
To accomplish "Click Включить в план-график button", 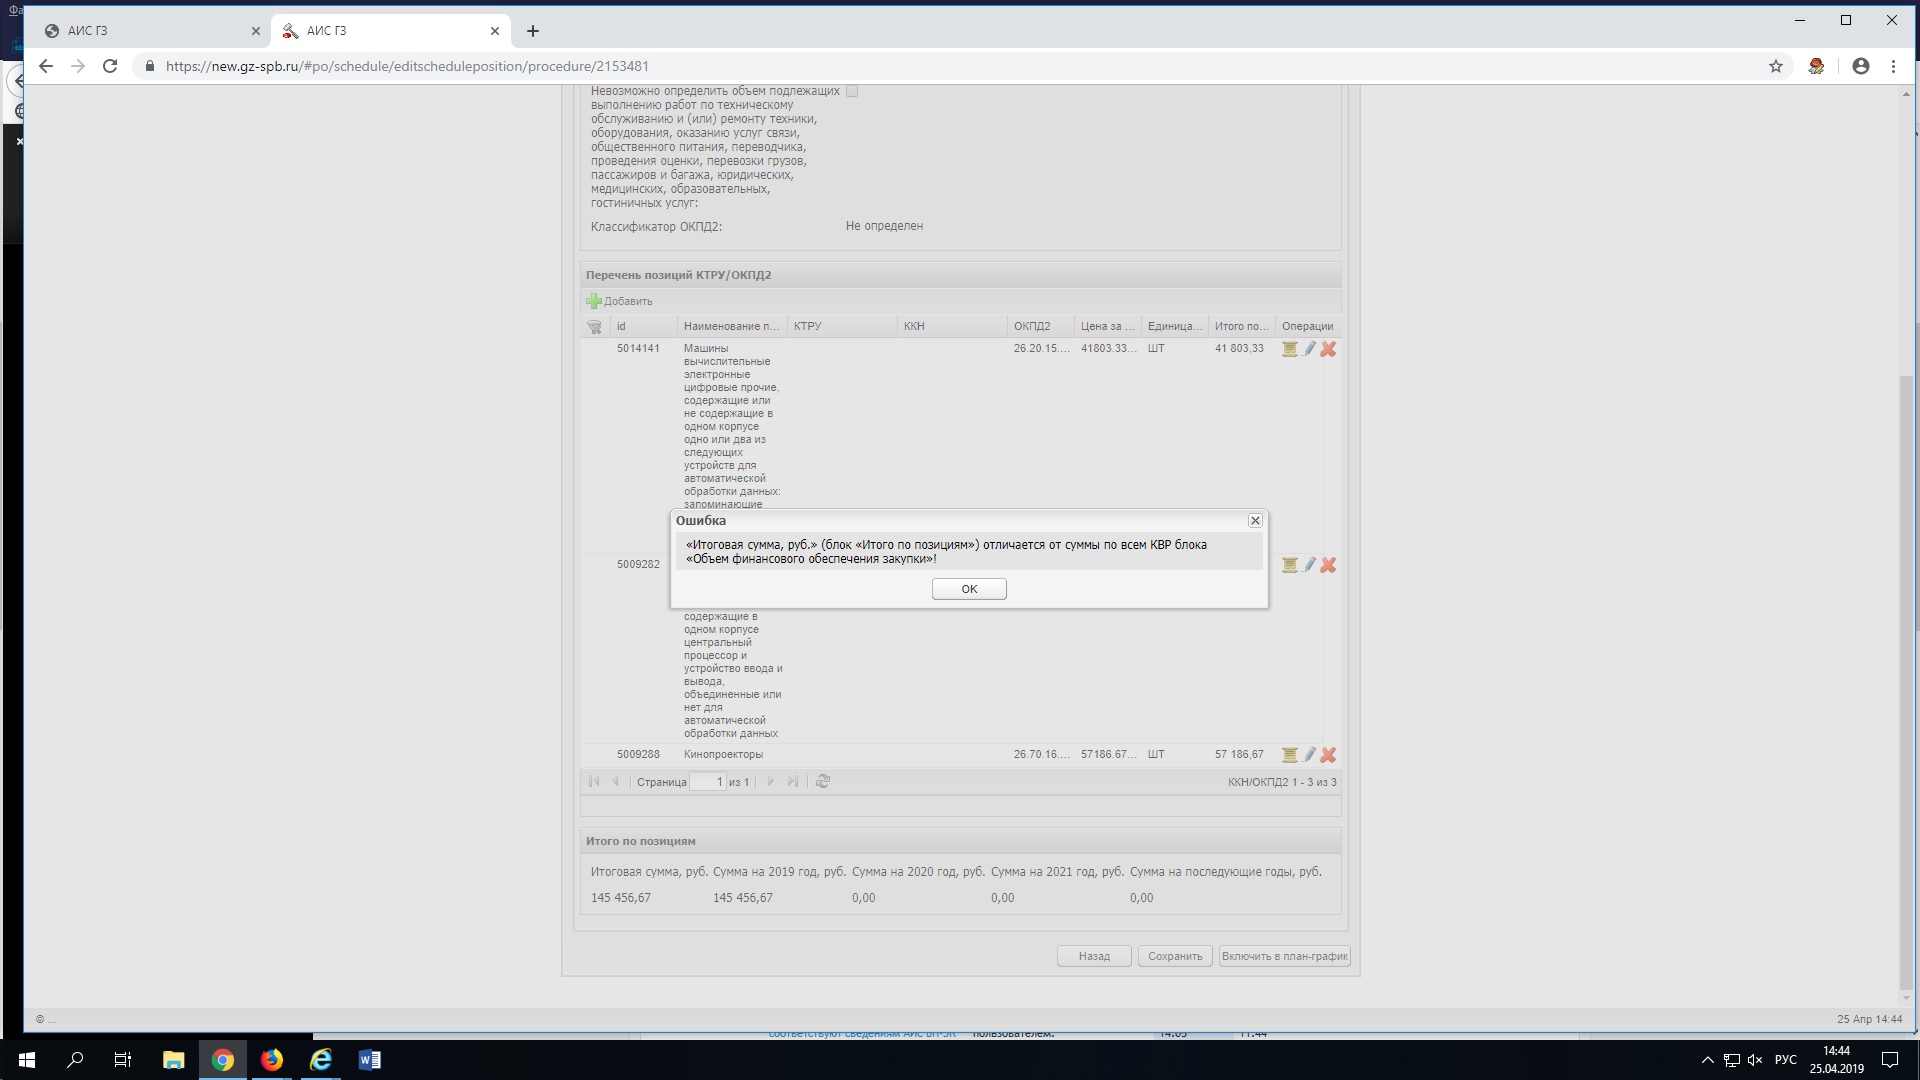I will tap(1284, 956).
